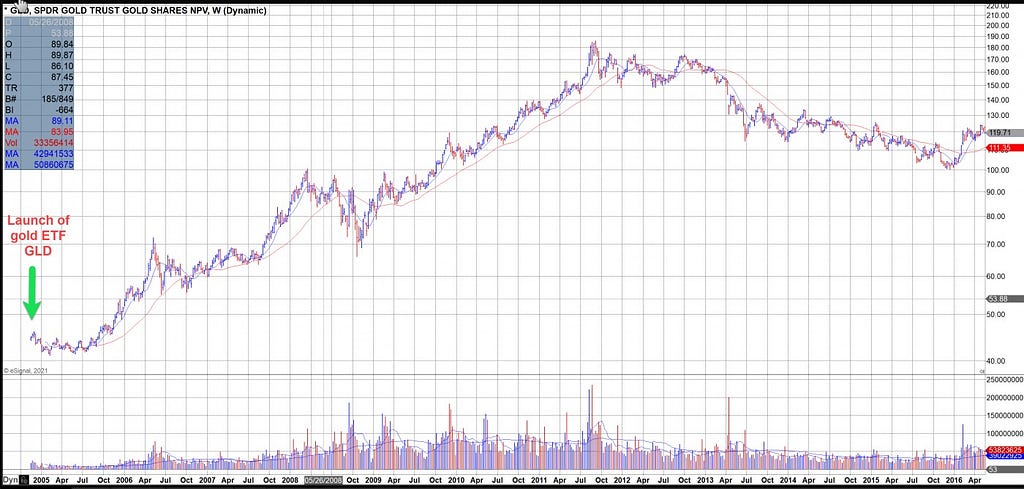Select the Open value 89.84 in data box
Screen dimensions: 1024x489
61,44
